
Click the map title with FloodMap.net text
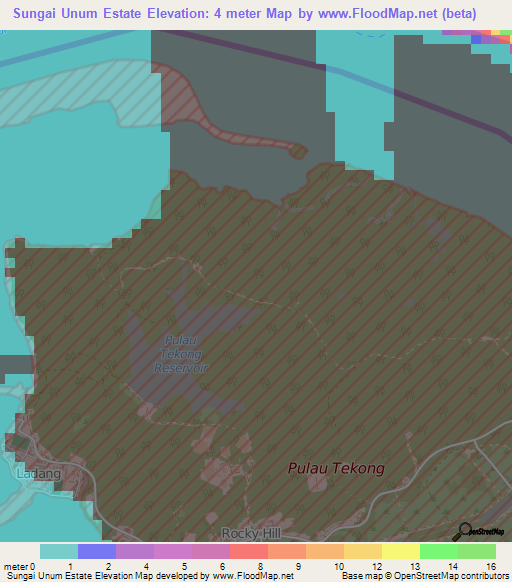(x=245, y=14)
